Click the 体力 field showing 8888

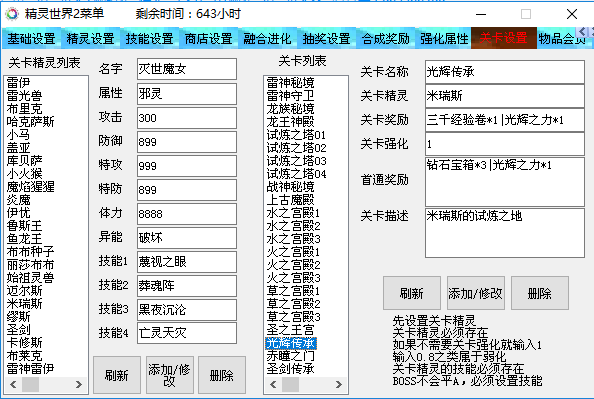point(187,214)
